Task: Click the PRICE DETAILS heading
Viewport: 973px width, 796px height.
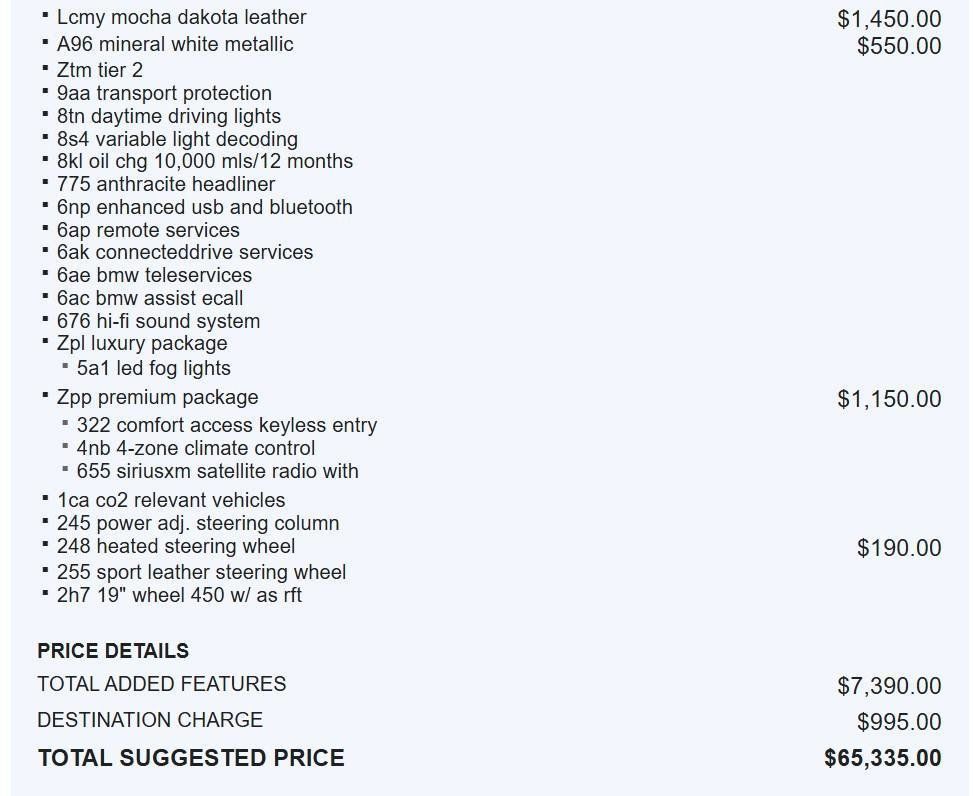Action: click(113, 651)
